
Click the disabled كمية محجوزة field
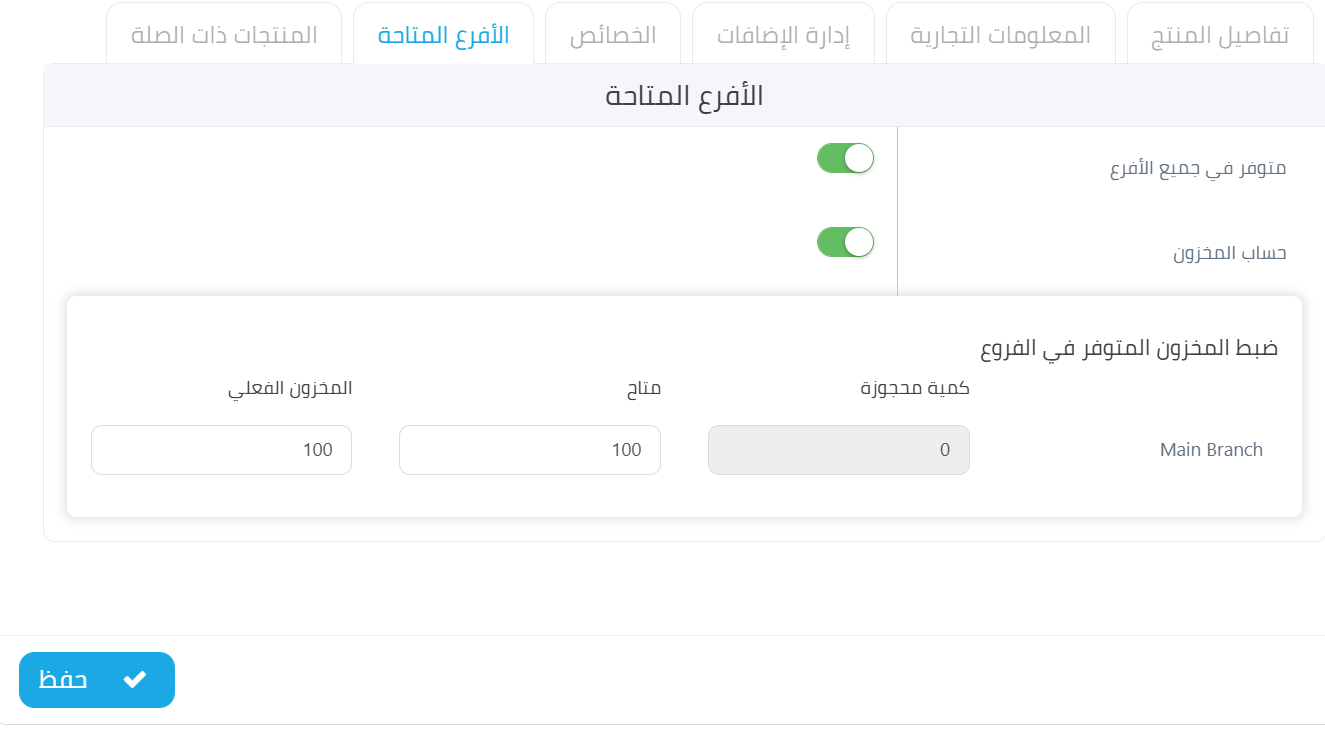(x=839, y=450)
